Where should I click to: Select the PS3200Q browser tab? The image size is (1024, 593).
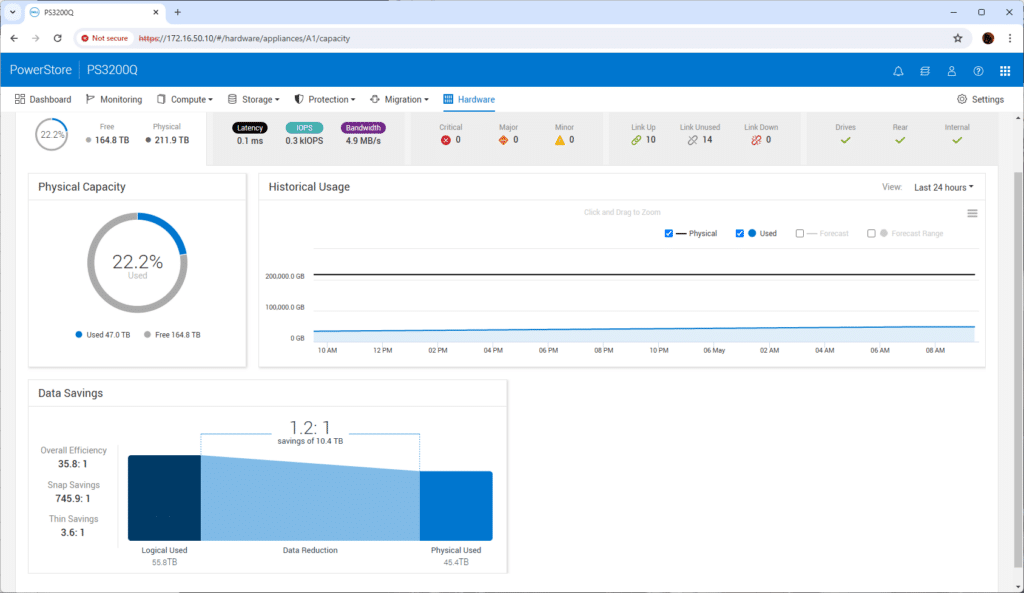(95, 12)
